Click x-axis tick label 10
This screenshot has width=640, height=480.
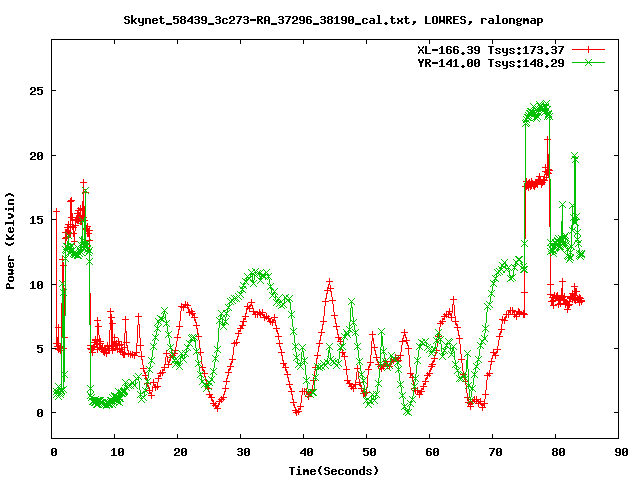[117, 452]
